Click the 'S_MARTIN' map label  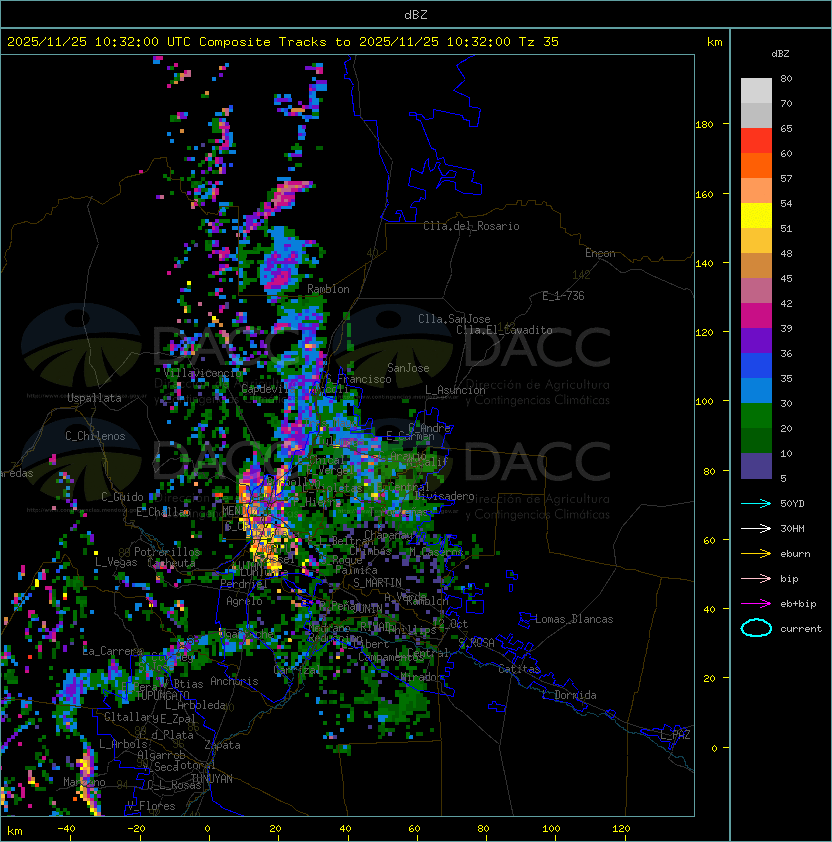[377, 583]
